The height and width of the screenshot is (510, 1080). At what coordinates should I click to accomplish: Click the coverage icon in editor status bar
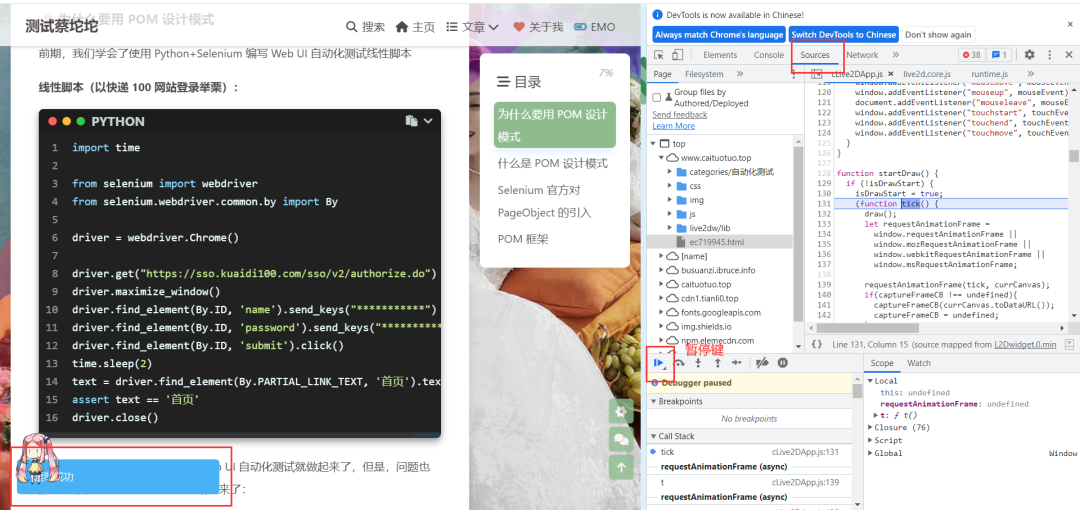point(1070,344)
